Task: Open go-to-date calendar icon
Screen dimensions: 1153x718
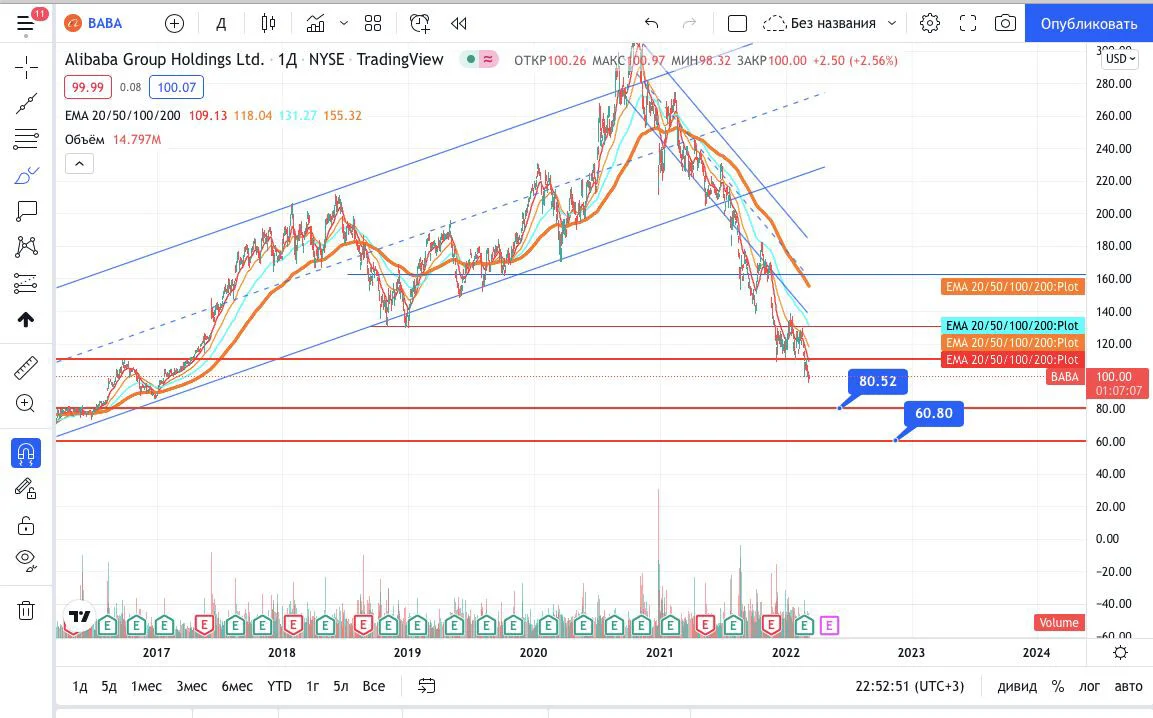Action: (x=426, y=686)
